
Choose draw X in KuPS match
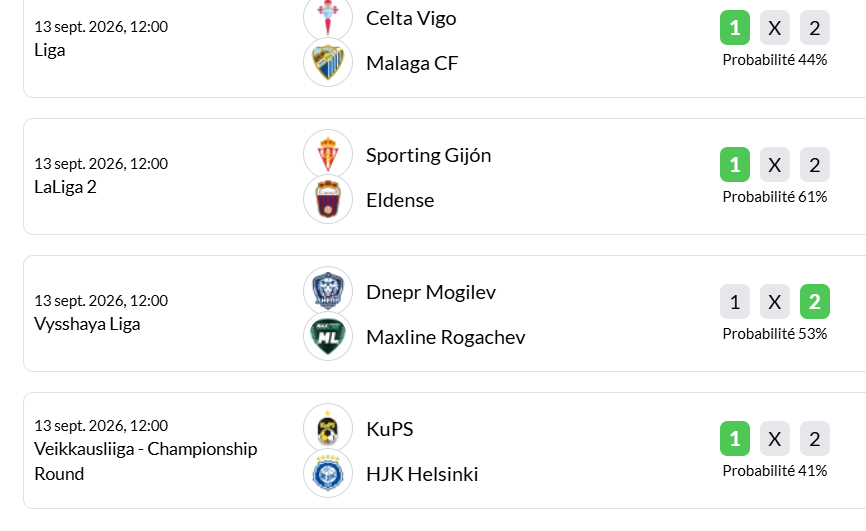tap(775, 439)
